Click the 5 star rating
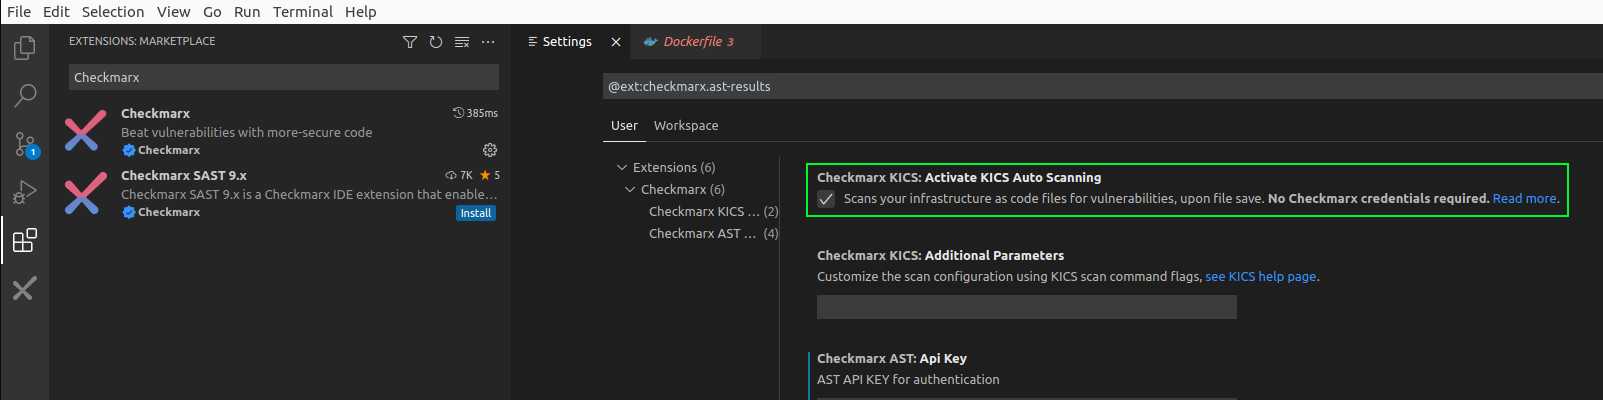 coord(490,175)
